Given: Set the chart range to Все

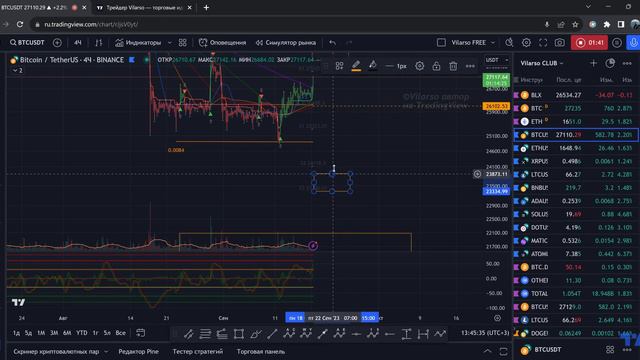Looking at the screenshot, I should (120, 333).
